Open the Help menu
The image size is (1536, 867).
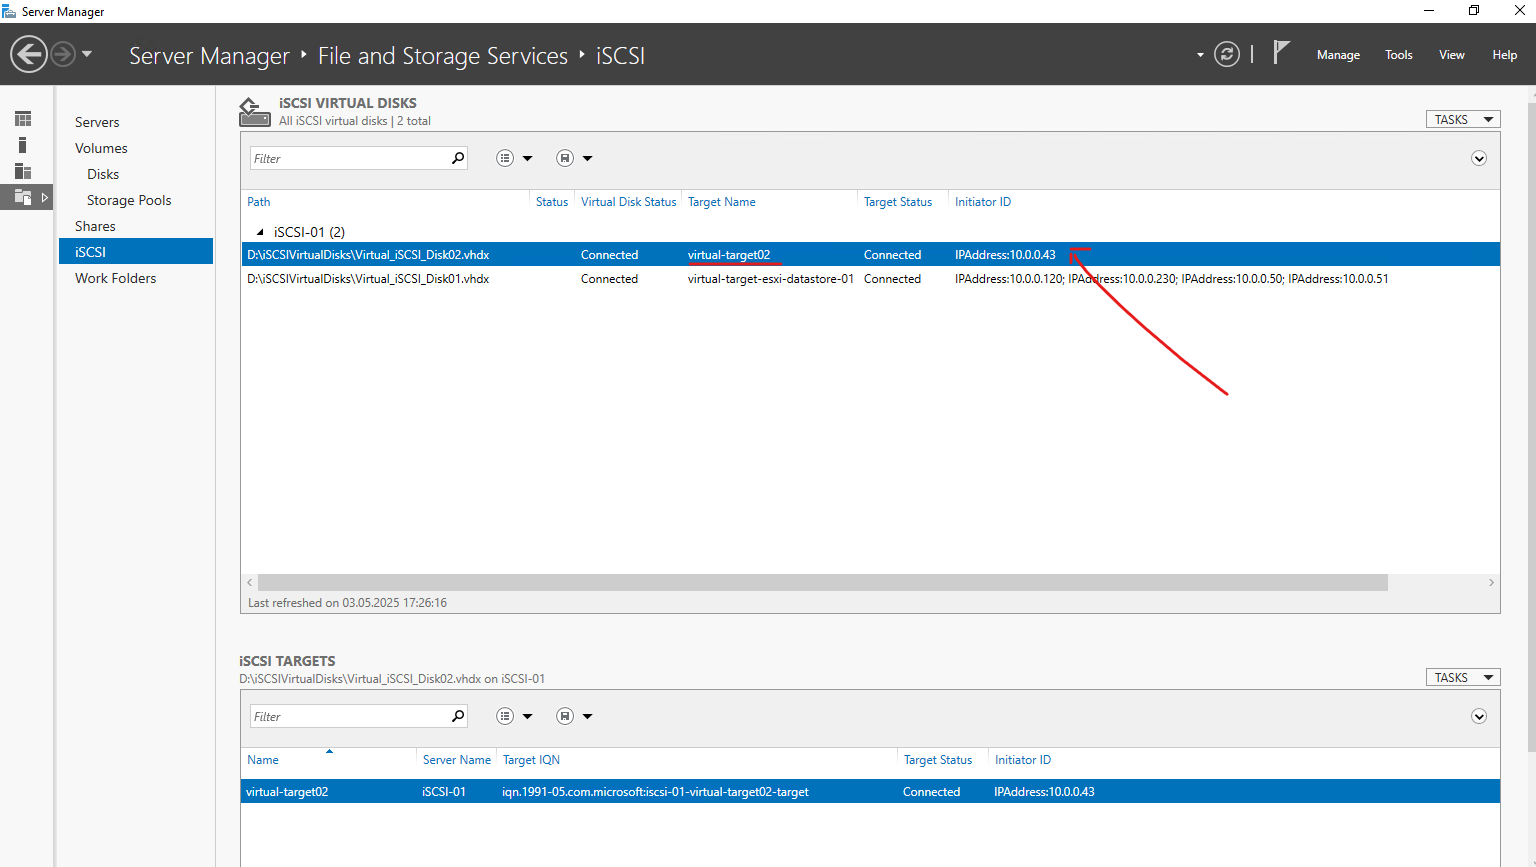click(1504, 55)
